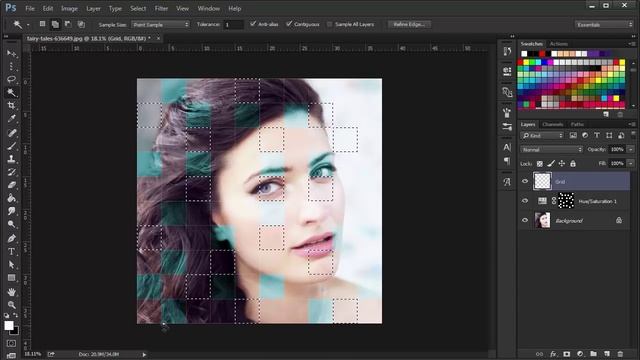Viewport: 640px width, 360px height.
Task: Add a layer mask
Action: (x=567, y=354)
